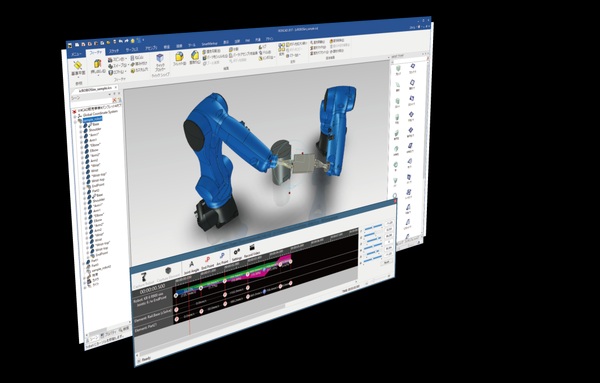This screenshot has width=600, height=383.
Task: Select the 基準平面 reference plane tool
Action: coord(78,69)
